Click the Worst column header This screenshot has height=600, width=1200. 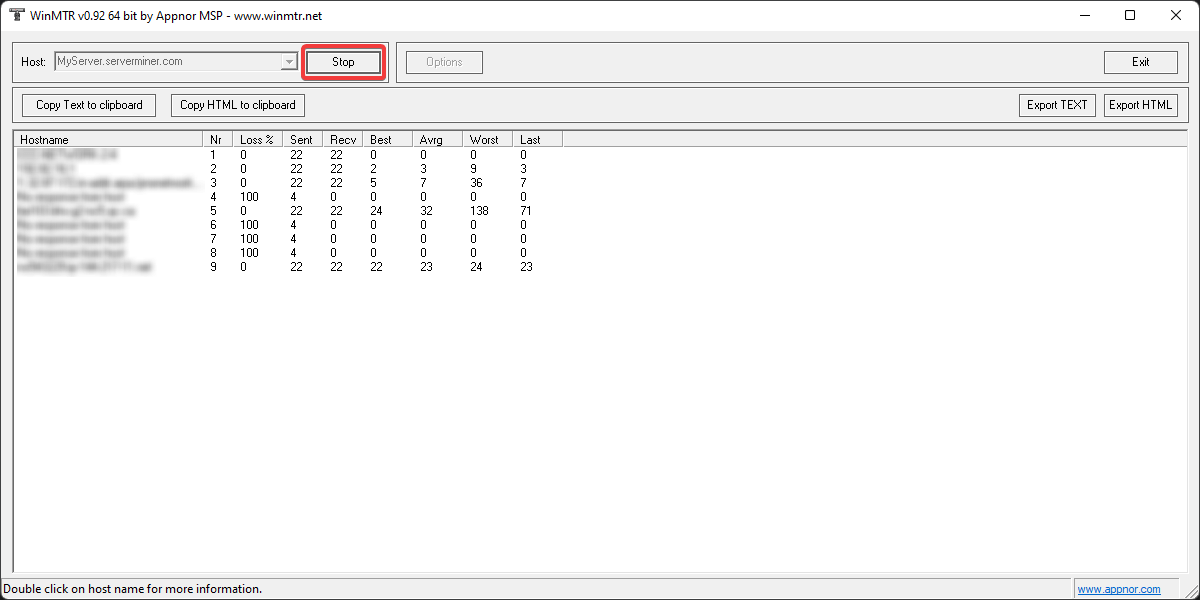tap(487, 140)
